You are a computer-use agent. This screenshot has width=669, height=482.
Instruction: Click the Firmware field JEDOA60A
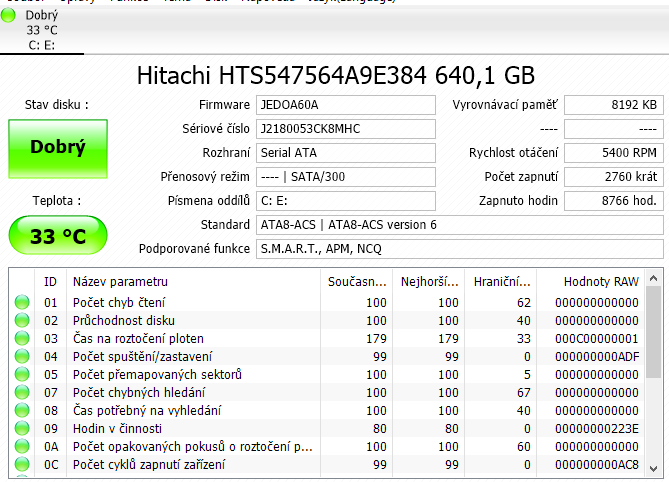(346, 105)
